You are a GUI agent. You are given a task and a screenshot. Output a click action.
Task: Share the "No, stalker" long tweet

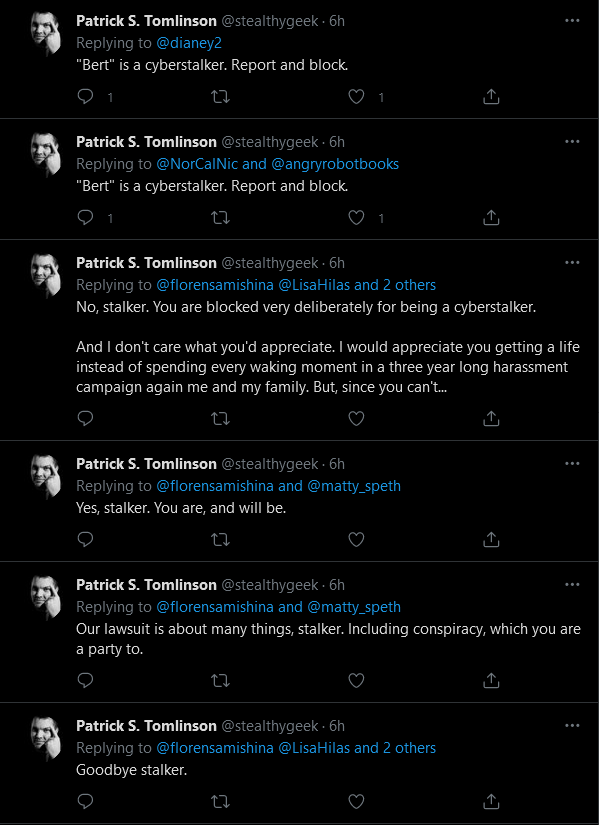pos(491,418)
